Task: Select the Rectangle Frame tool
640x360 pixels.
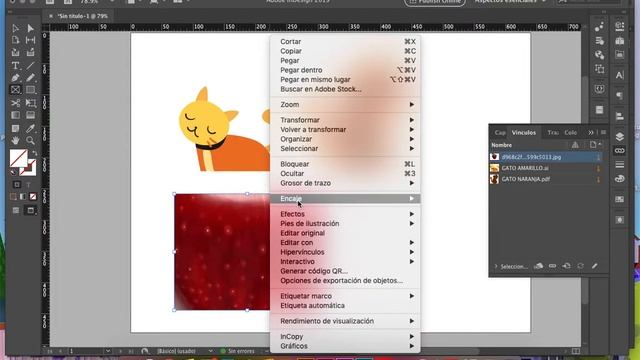Action: (x=15, y=90)
